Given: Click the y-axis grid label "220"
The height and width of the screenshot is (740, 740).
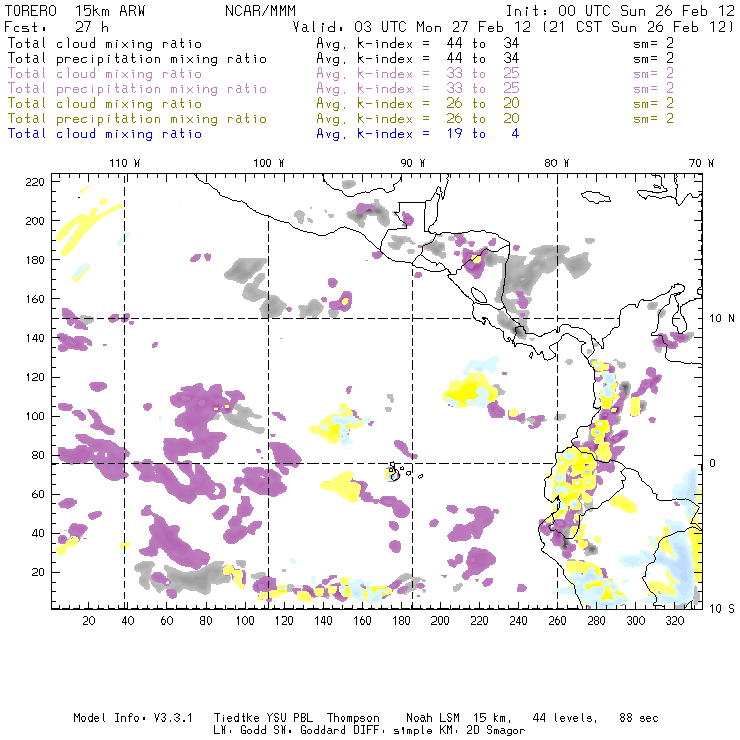Looking at the screenshot, I should pos(35,182).
